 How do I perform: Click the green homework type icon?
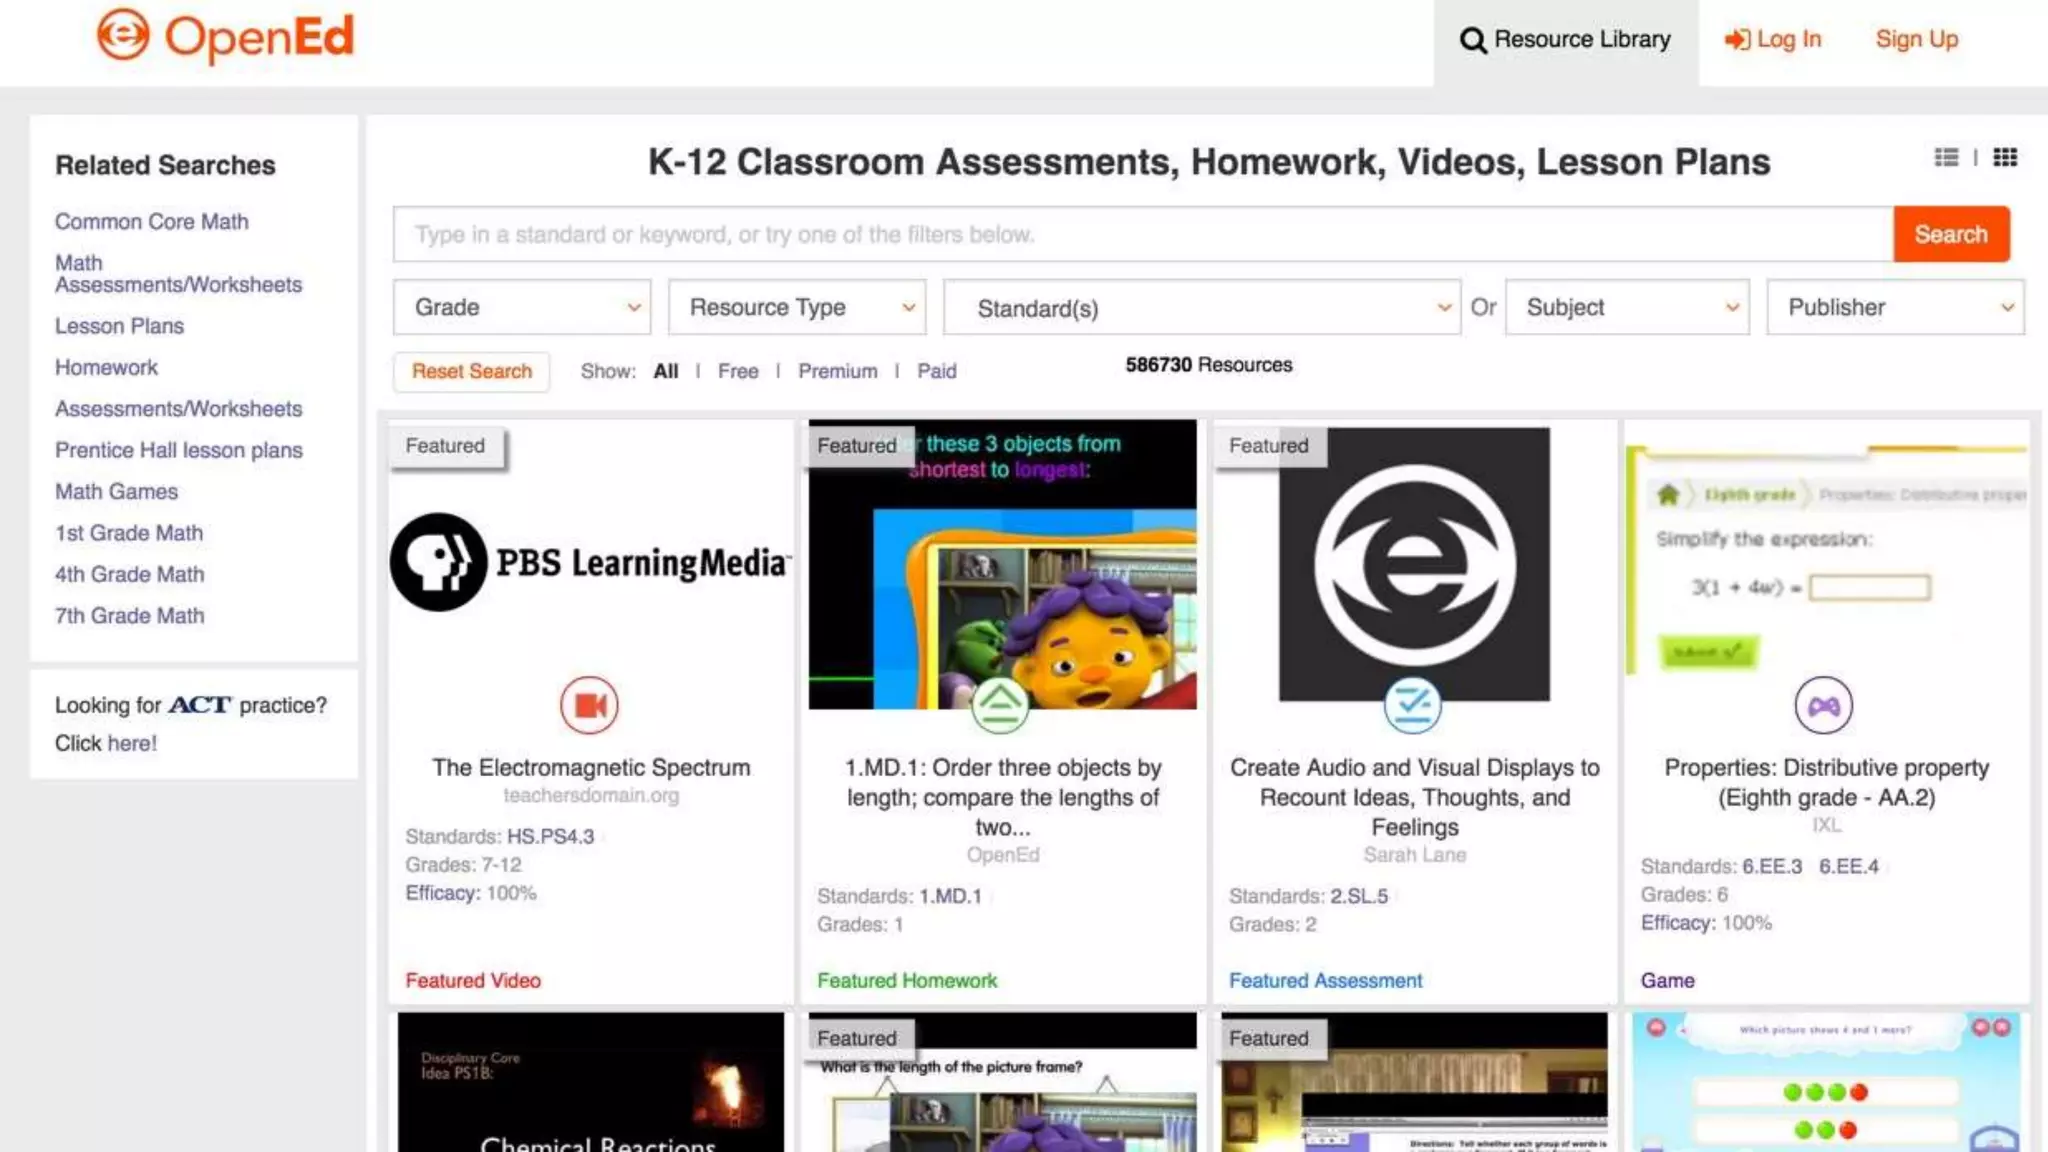[x=999, y=705]
